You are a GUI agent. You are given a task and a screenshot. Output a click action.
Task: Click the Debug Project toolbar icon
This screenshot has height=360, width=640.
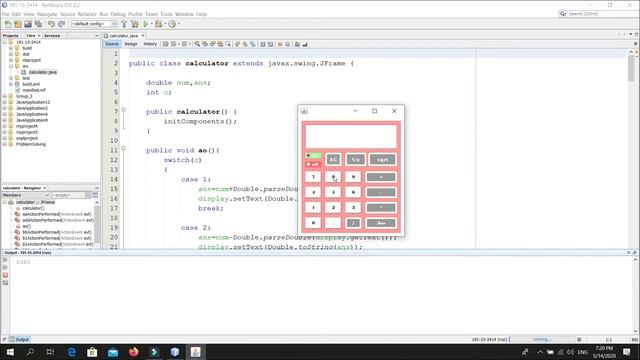point(159,24)
